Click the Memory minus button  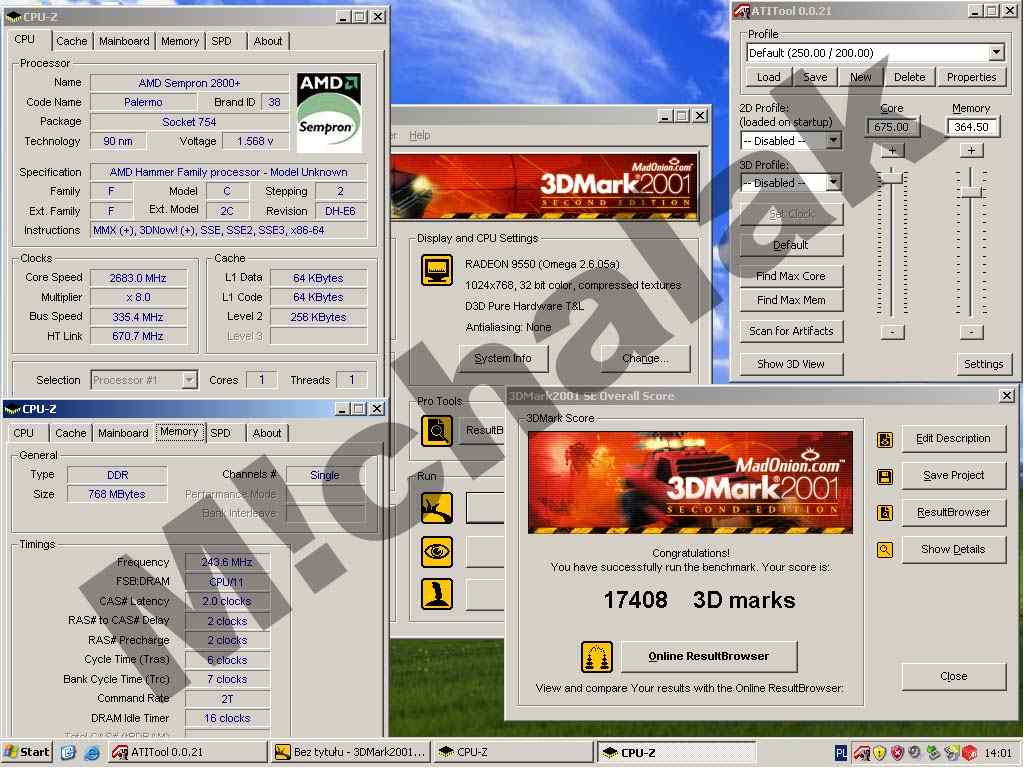pos(971,332)
